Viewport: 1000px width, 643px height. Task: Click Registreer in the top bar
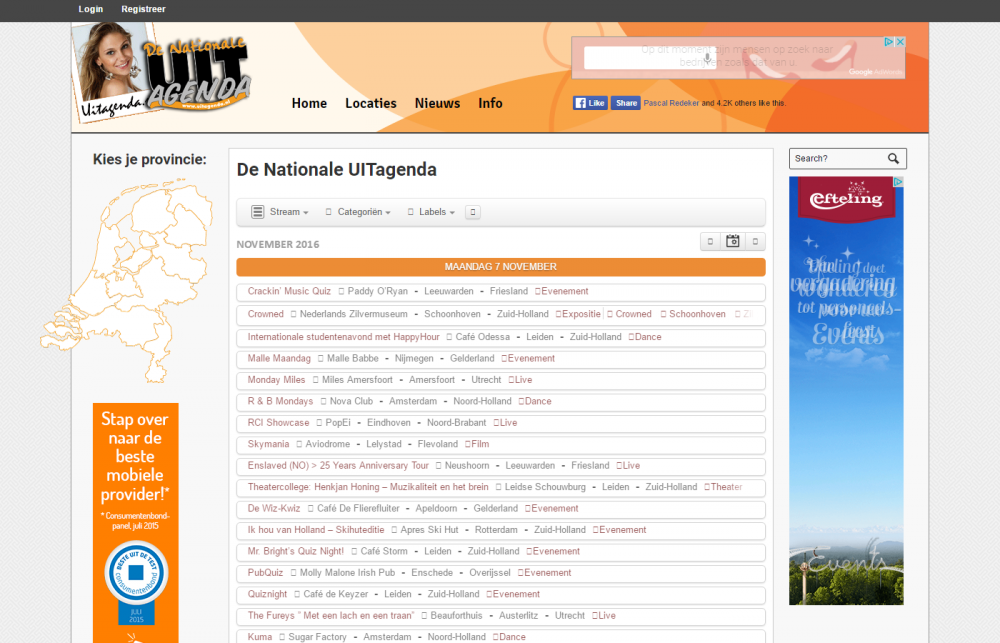point(143,9)
